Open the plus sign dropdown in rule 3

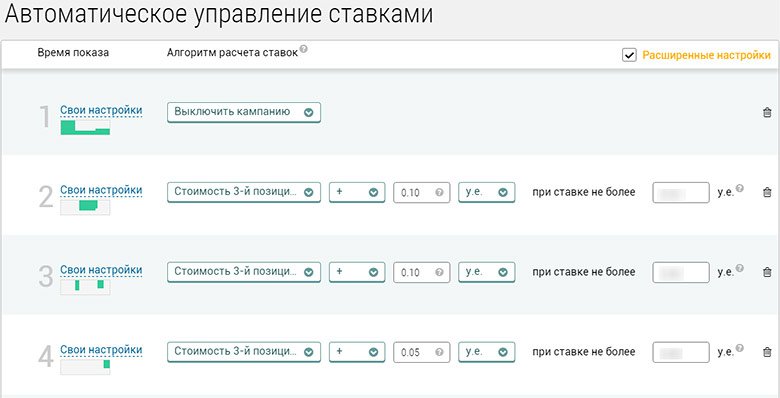pyautogui.click(x=357, y=272)
